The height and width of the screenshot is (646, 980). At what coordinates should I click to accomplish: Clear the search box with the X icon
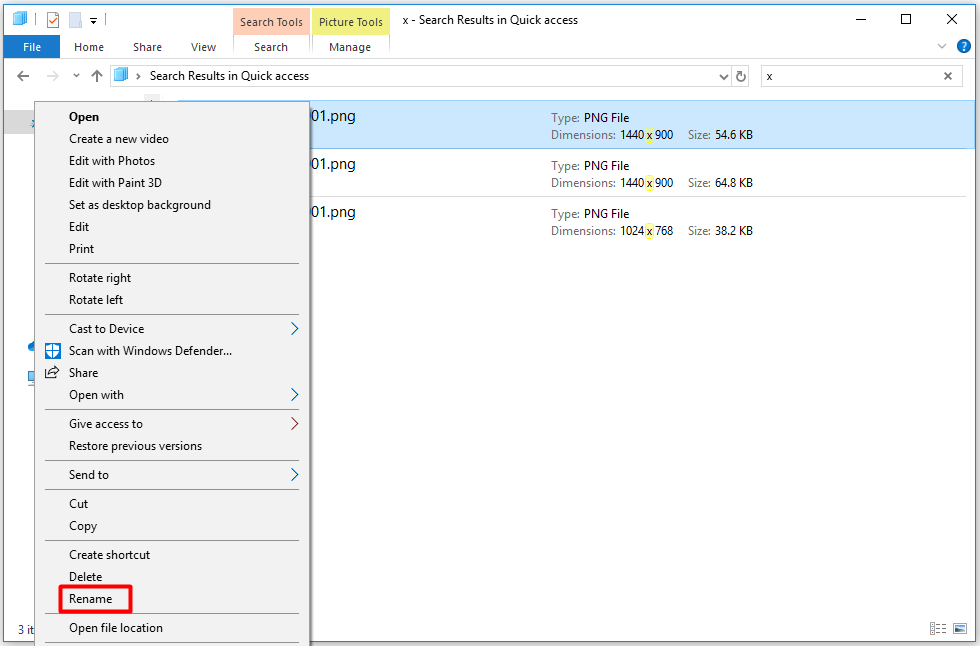pos(948,76)
